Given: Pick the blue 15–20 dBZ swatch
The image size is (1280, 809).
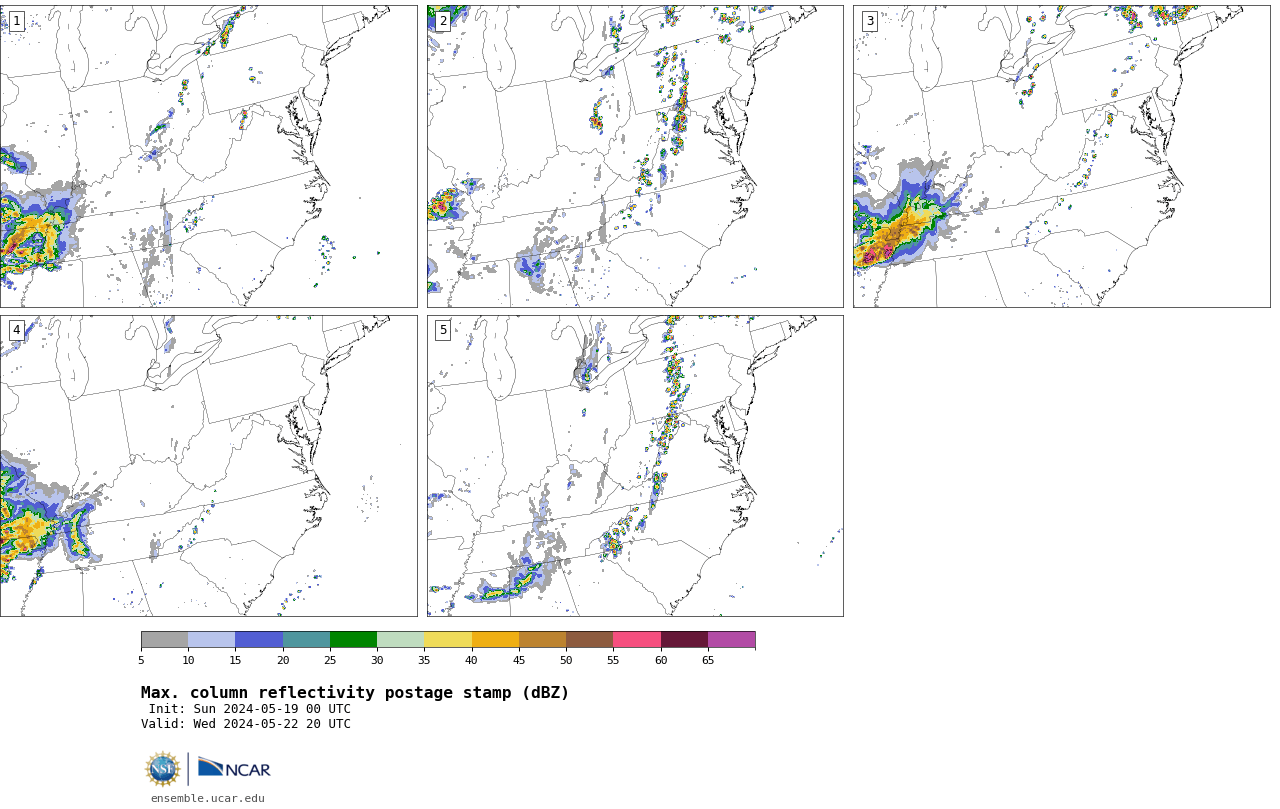Looking at the screenshot, I should [259, 640].
